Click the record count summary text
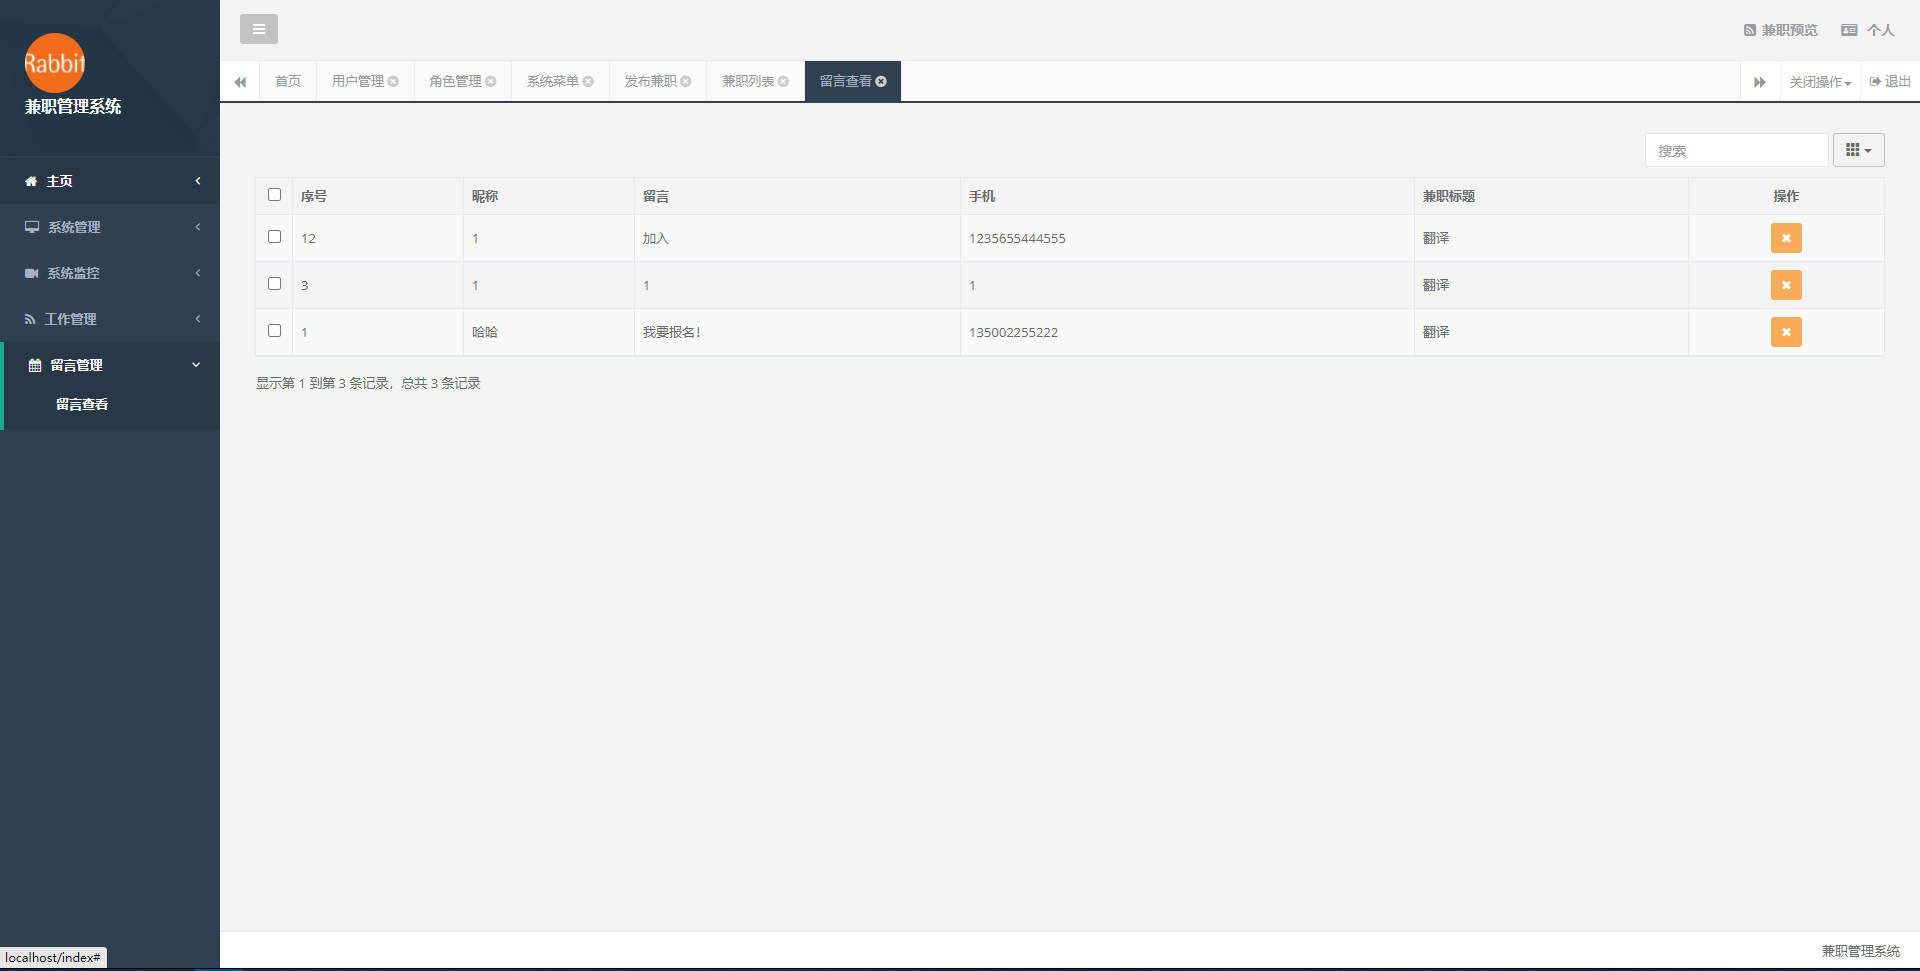 (368, 383)
